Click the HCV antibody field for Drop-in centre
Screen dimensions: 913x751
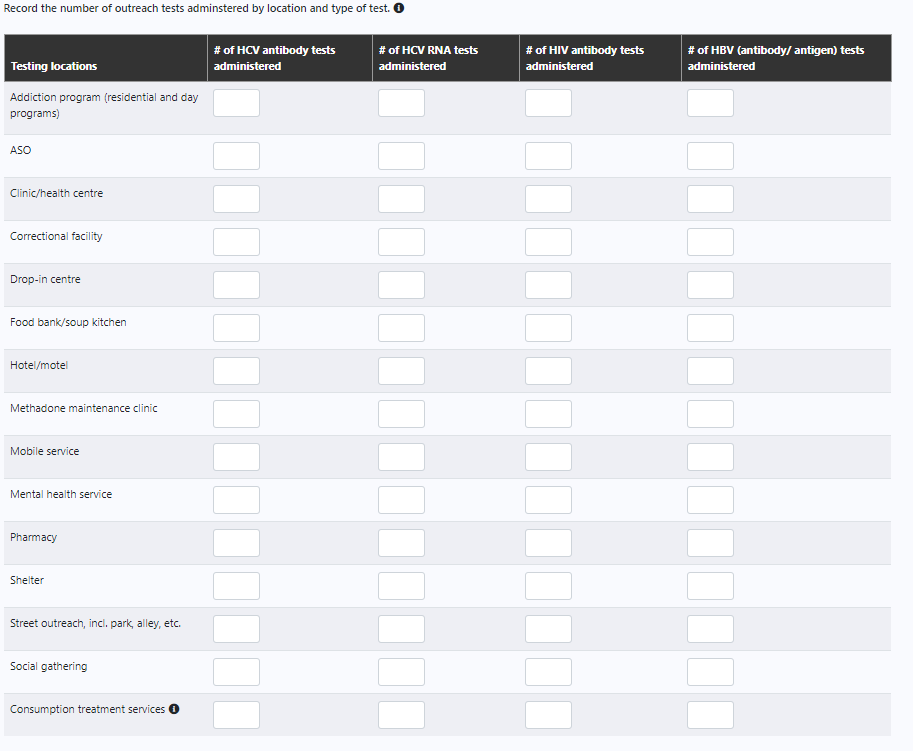(236, 284)
